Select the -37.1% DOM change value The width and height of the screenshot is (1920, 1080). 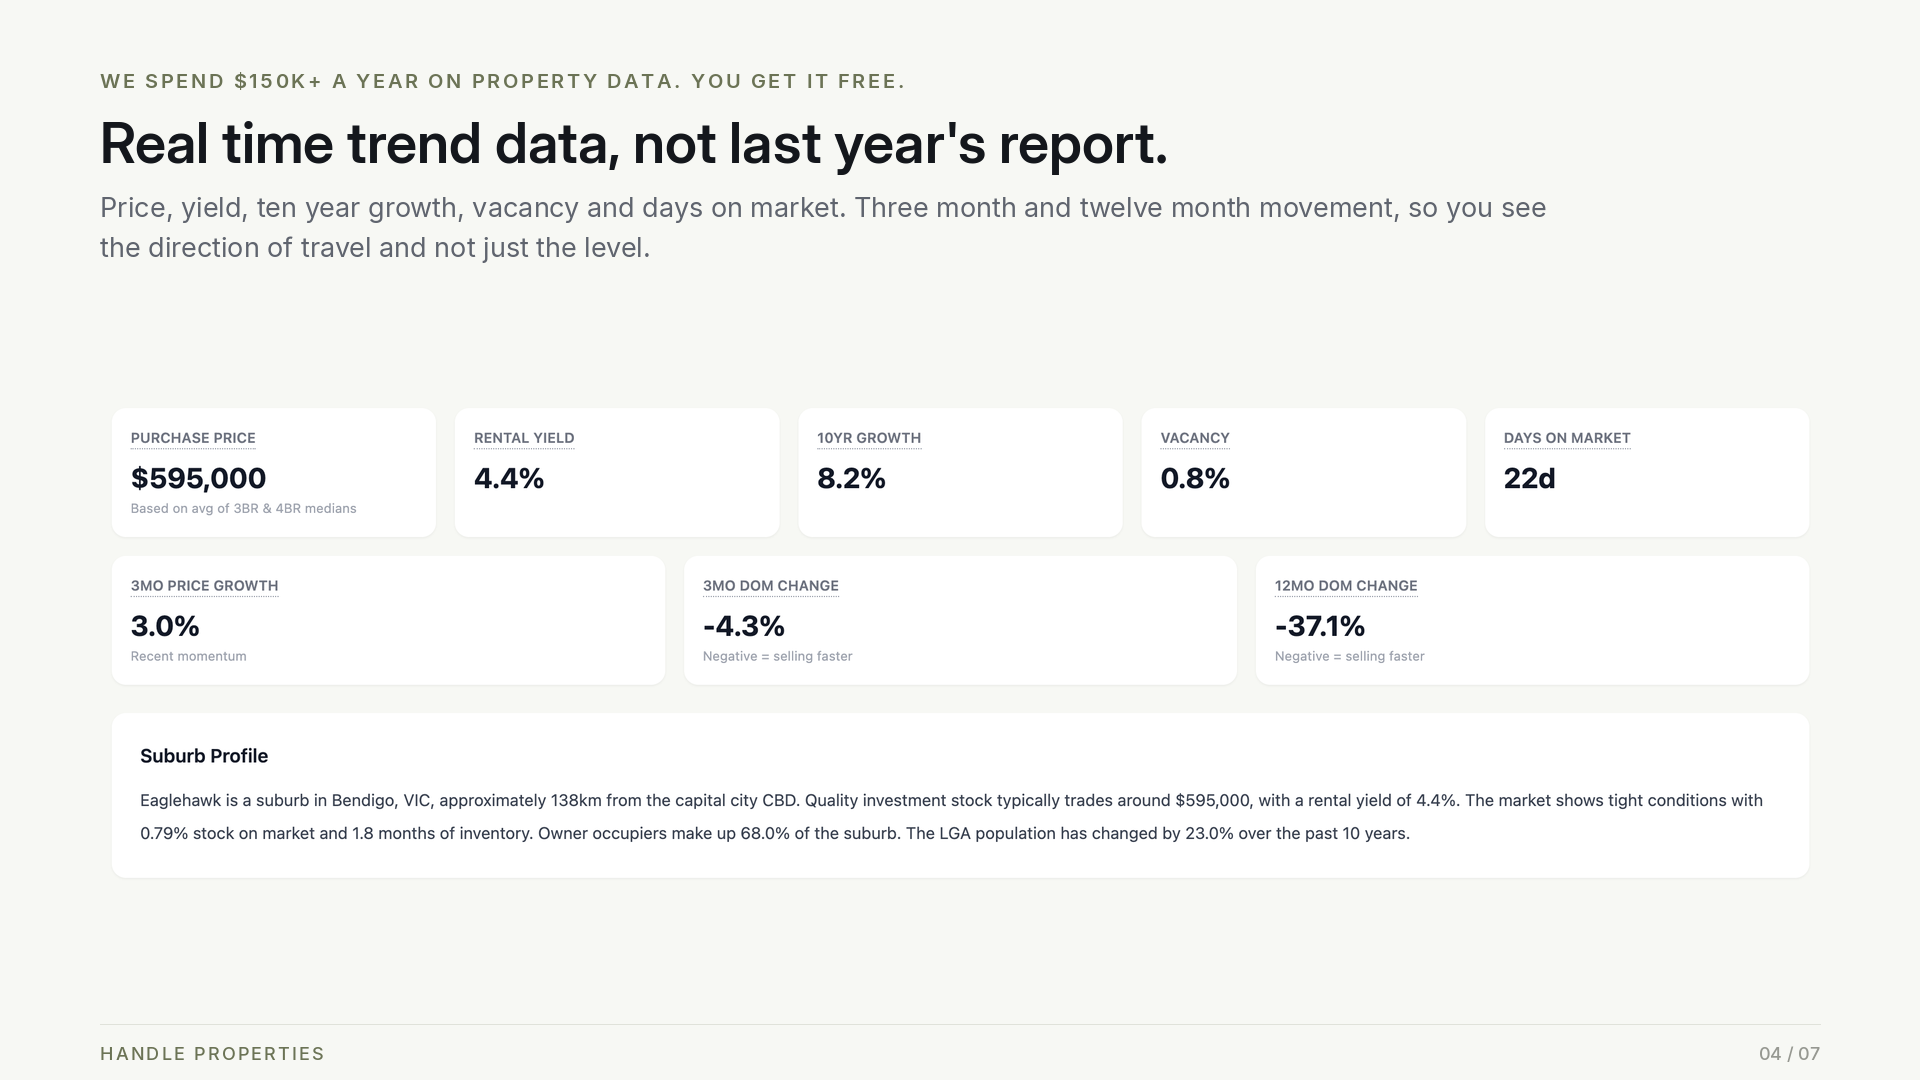tap(1320, 626)
